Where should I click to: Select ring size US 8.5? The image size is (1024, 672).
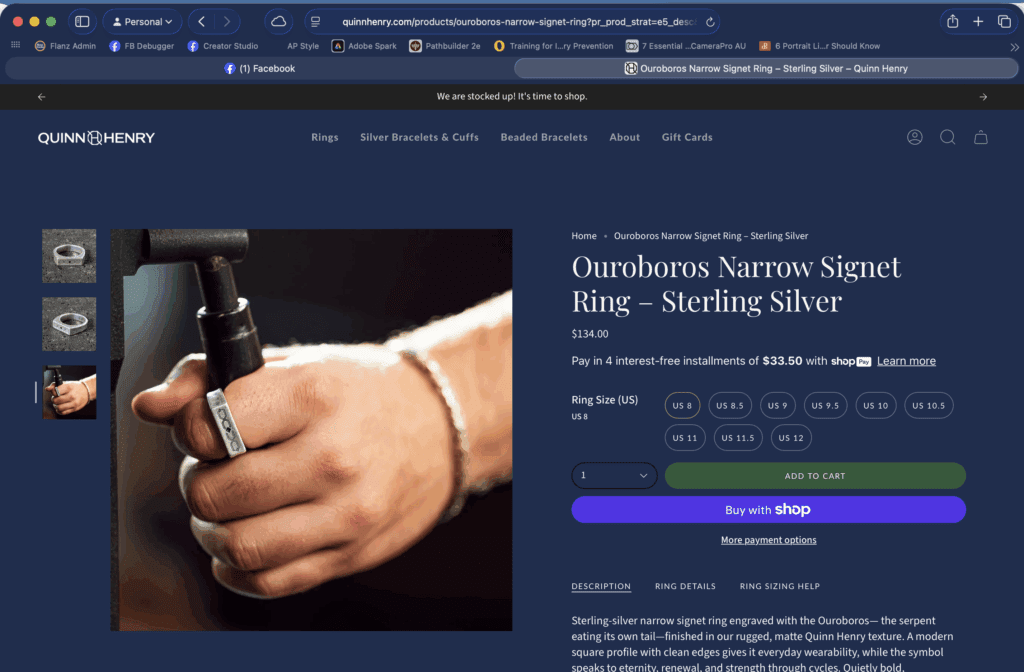729,406
